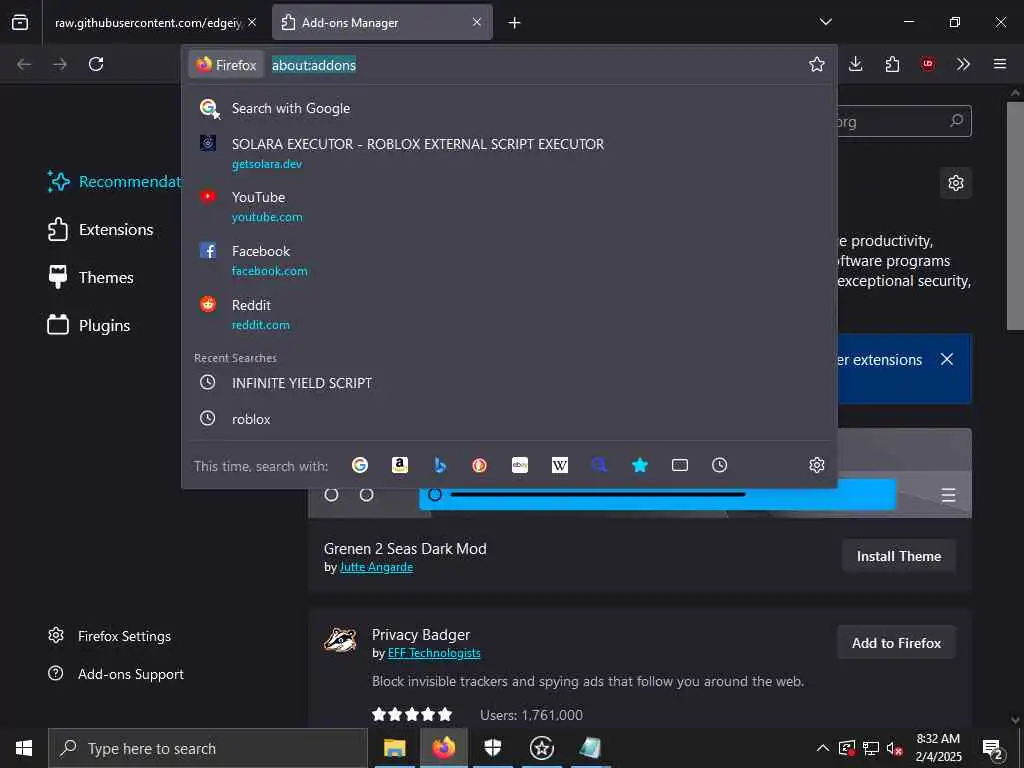1024x768 pixels.
Task: Open Reddit suggestion
Action: click(x=509, y=314)
